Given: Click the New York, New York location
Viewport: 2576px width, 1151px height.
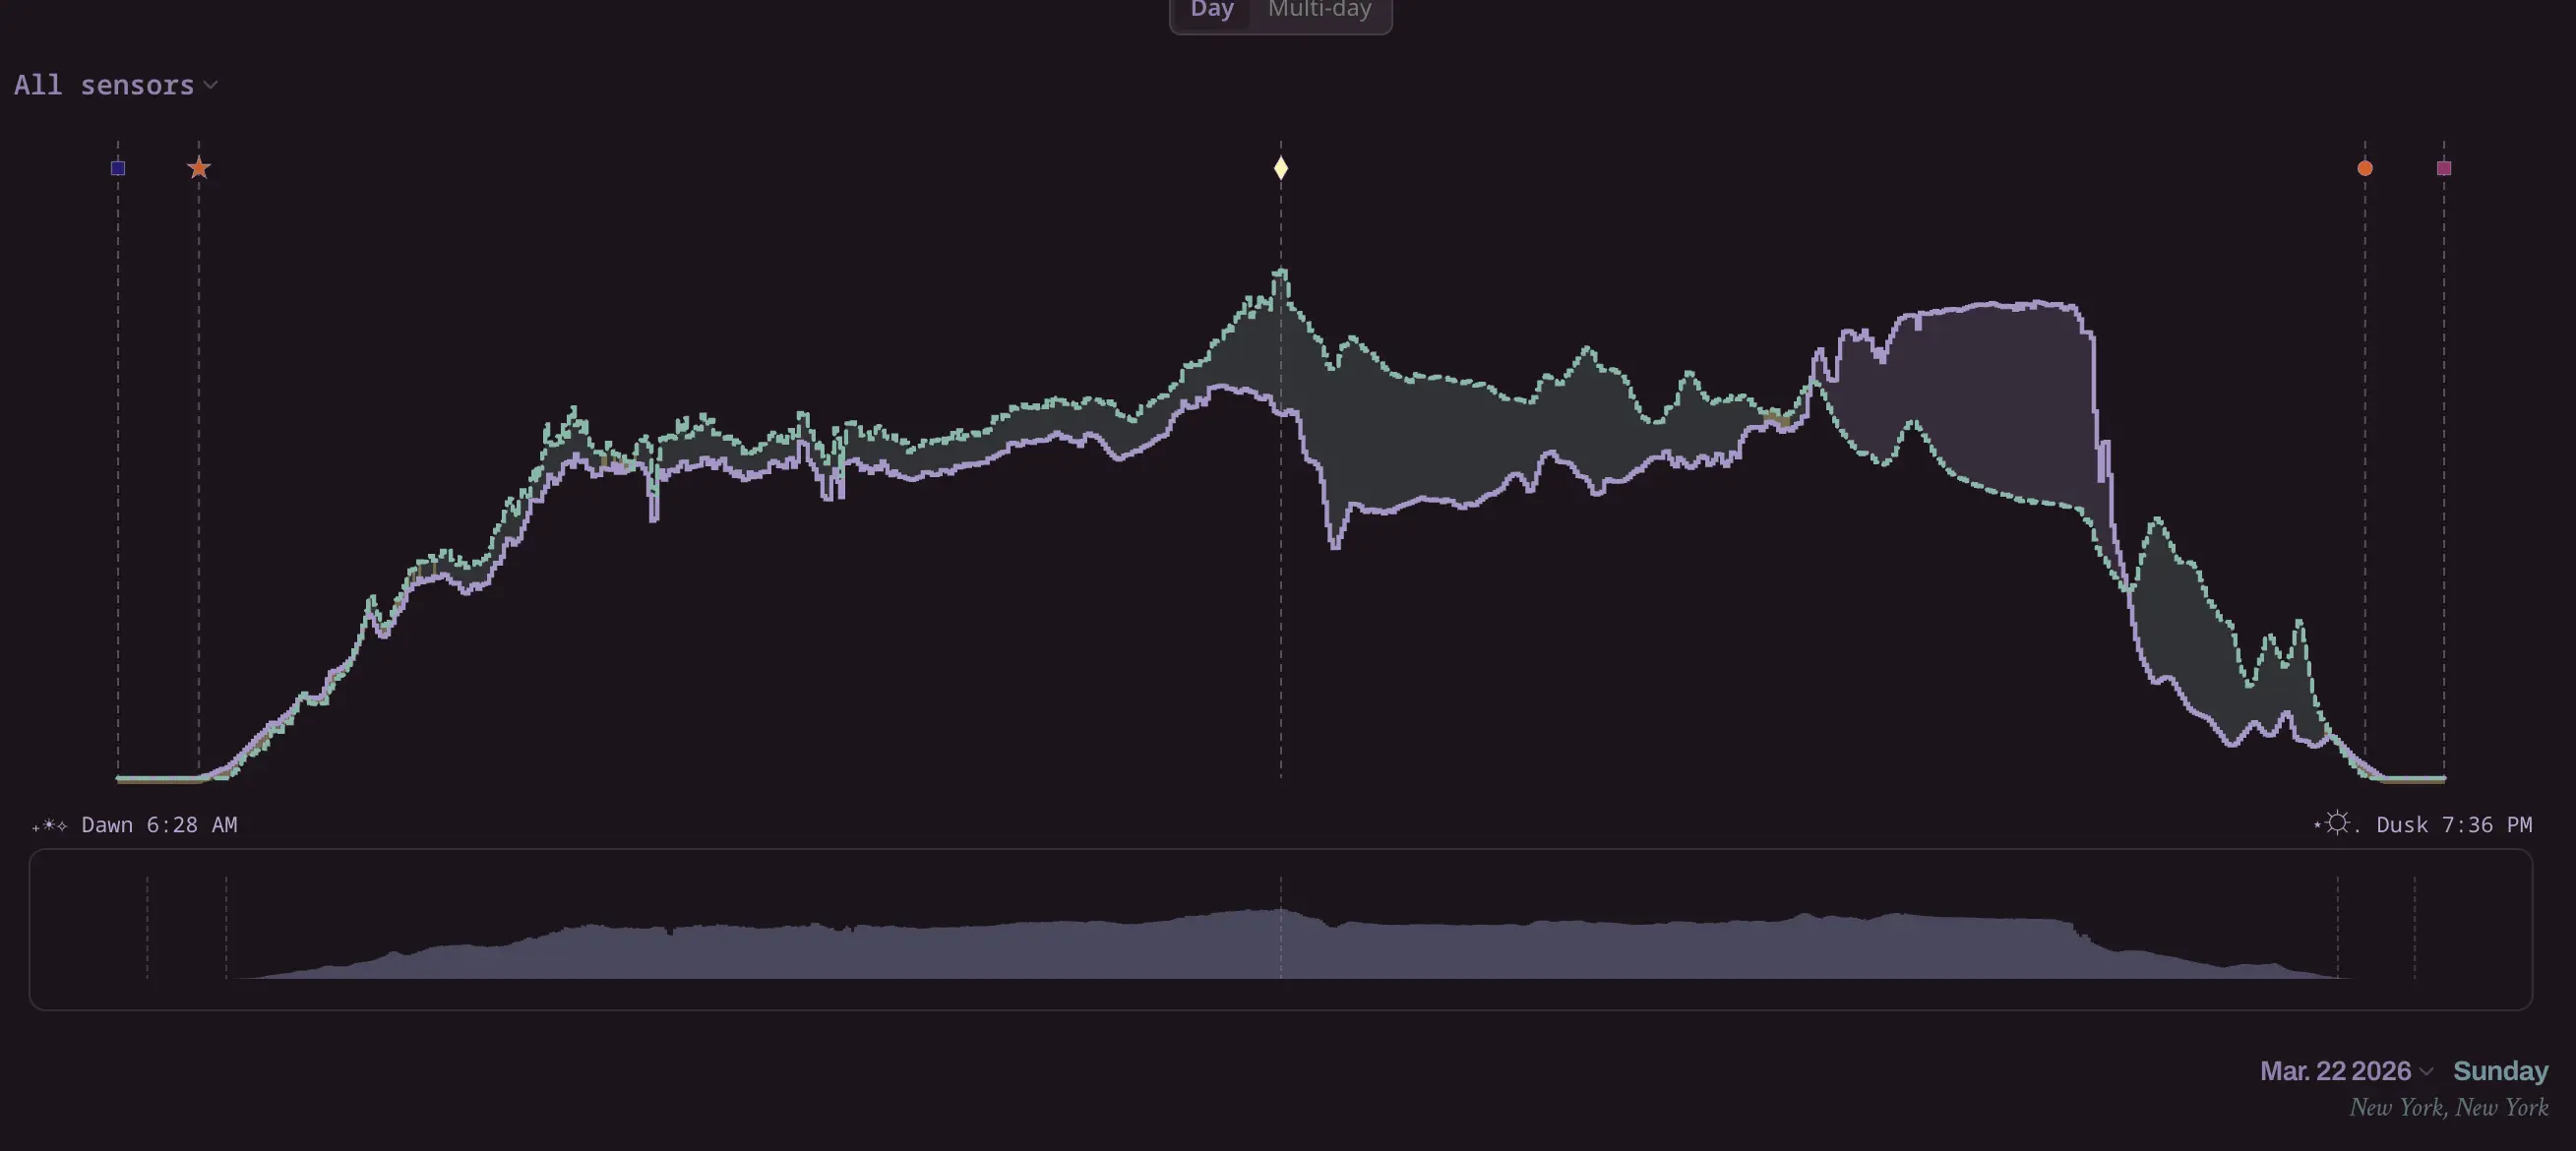Looking at the screenshot, I should (x=2448, y=1107).
